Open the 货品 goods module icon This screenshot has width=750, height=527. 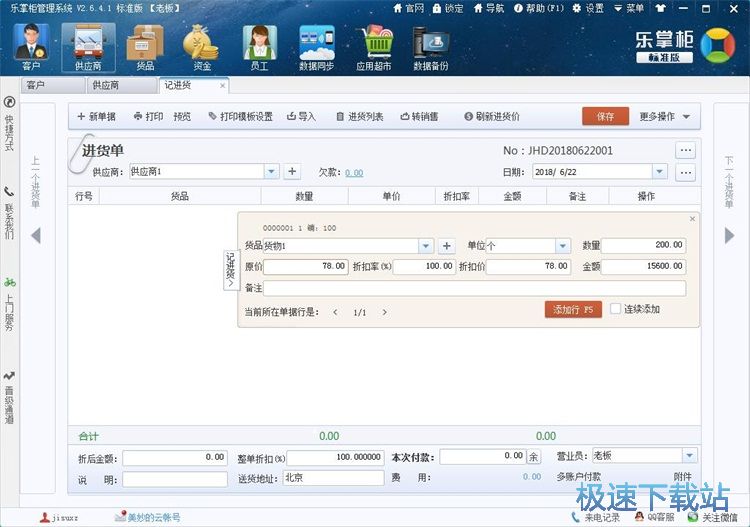(x=145, y=47)
